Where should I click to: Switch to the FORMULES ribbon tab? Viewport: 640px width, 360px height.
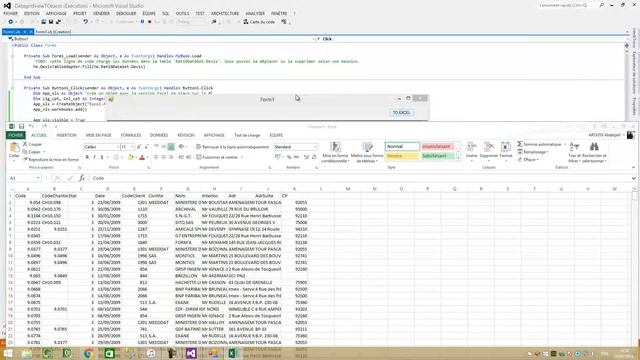[x=131, y=135]
